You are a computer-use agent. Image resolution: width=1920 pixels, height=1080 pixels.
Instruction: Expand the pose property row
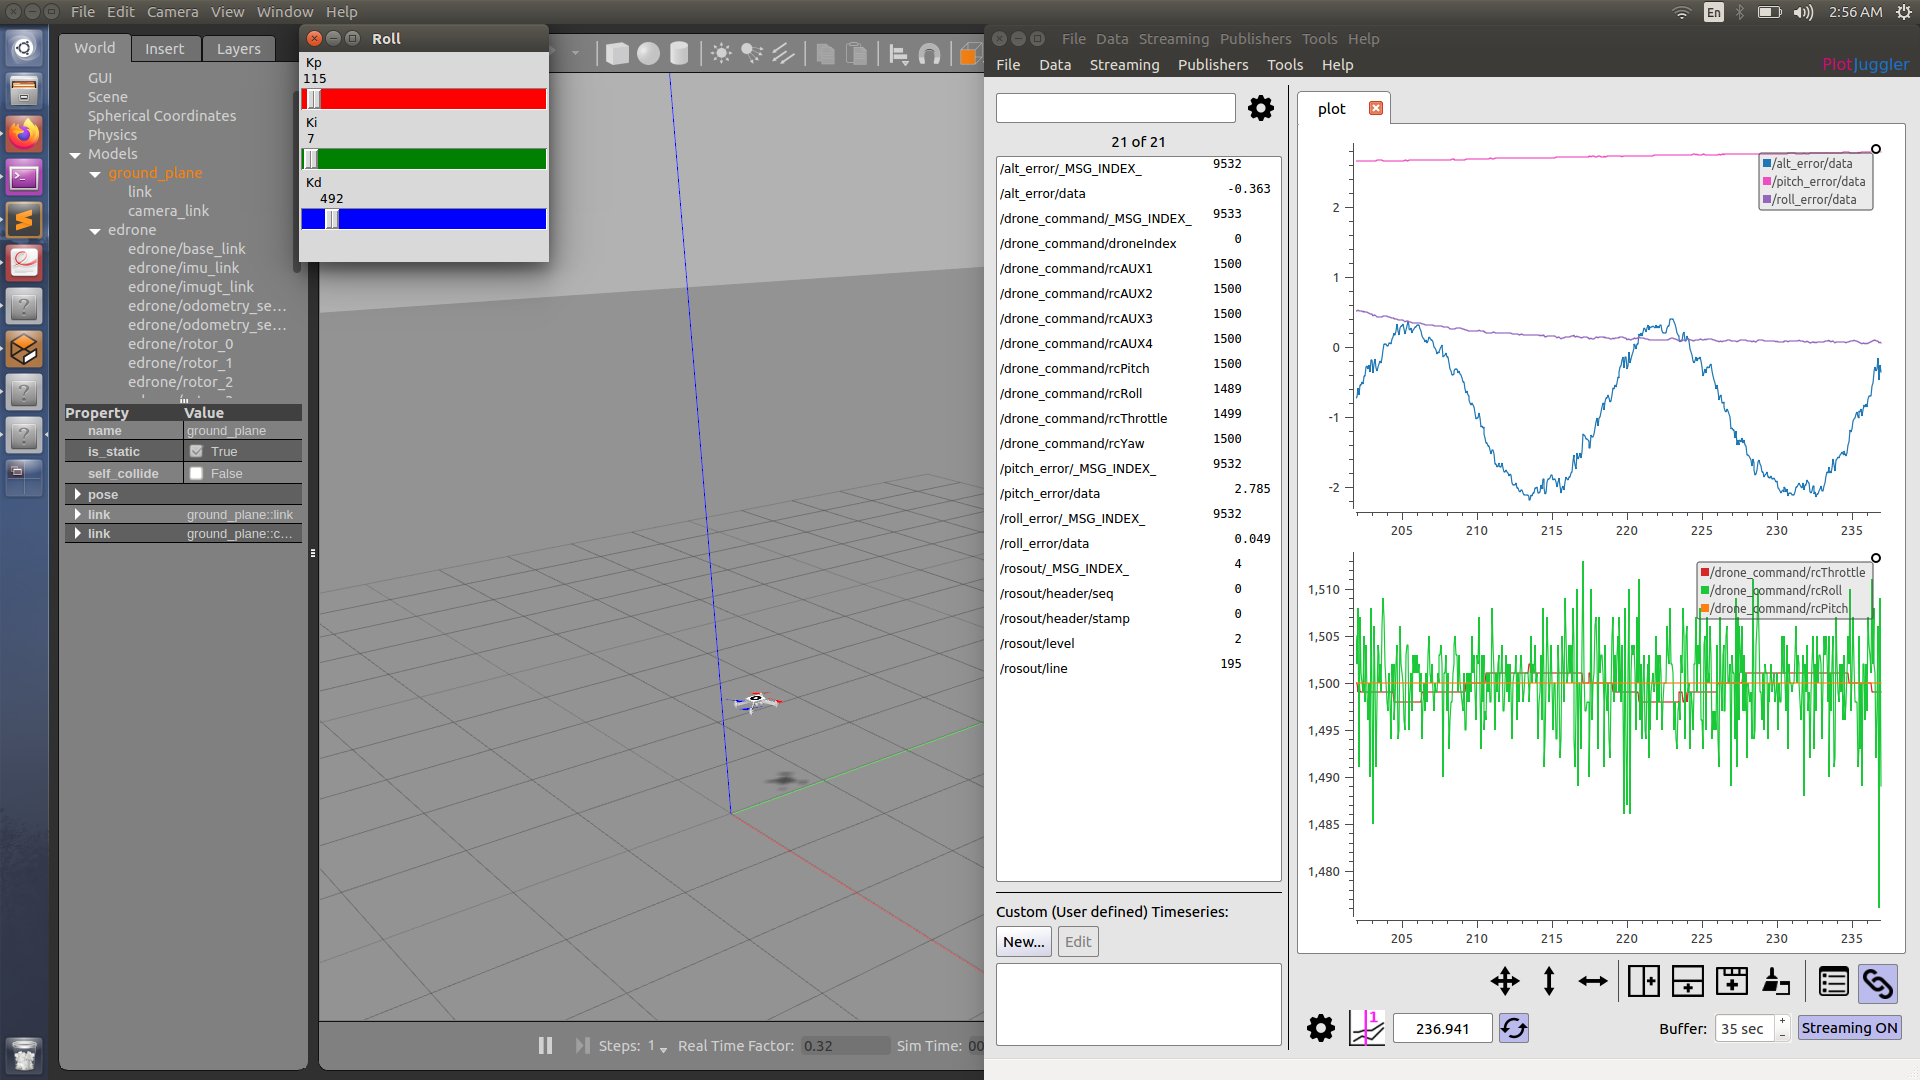(x=78, y=494)
